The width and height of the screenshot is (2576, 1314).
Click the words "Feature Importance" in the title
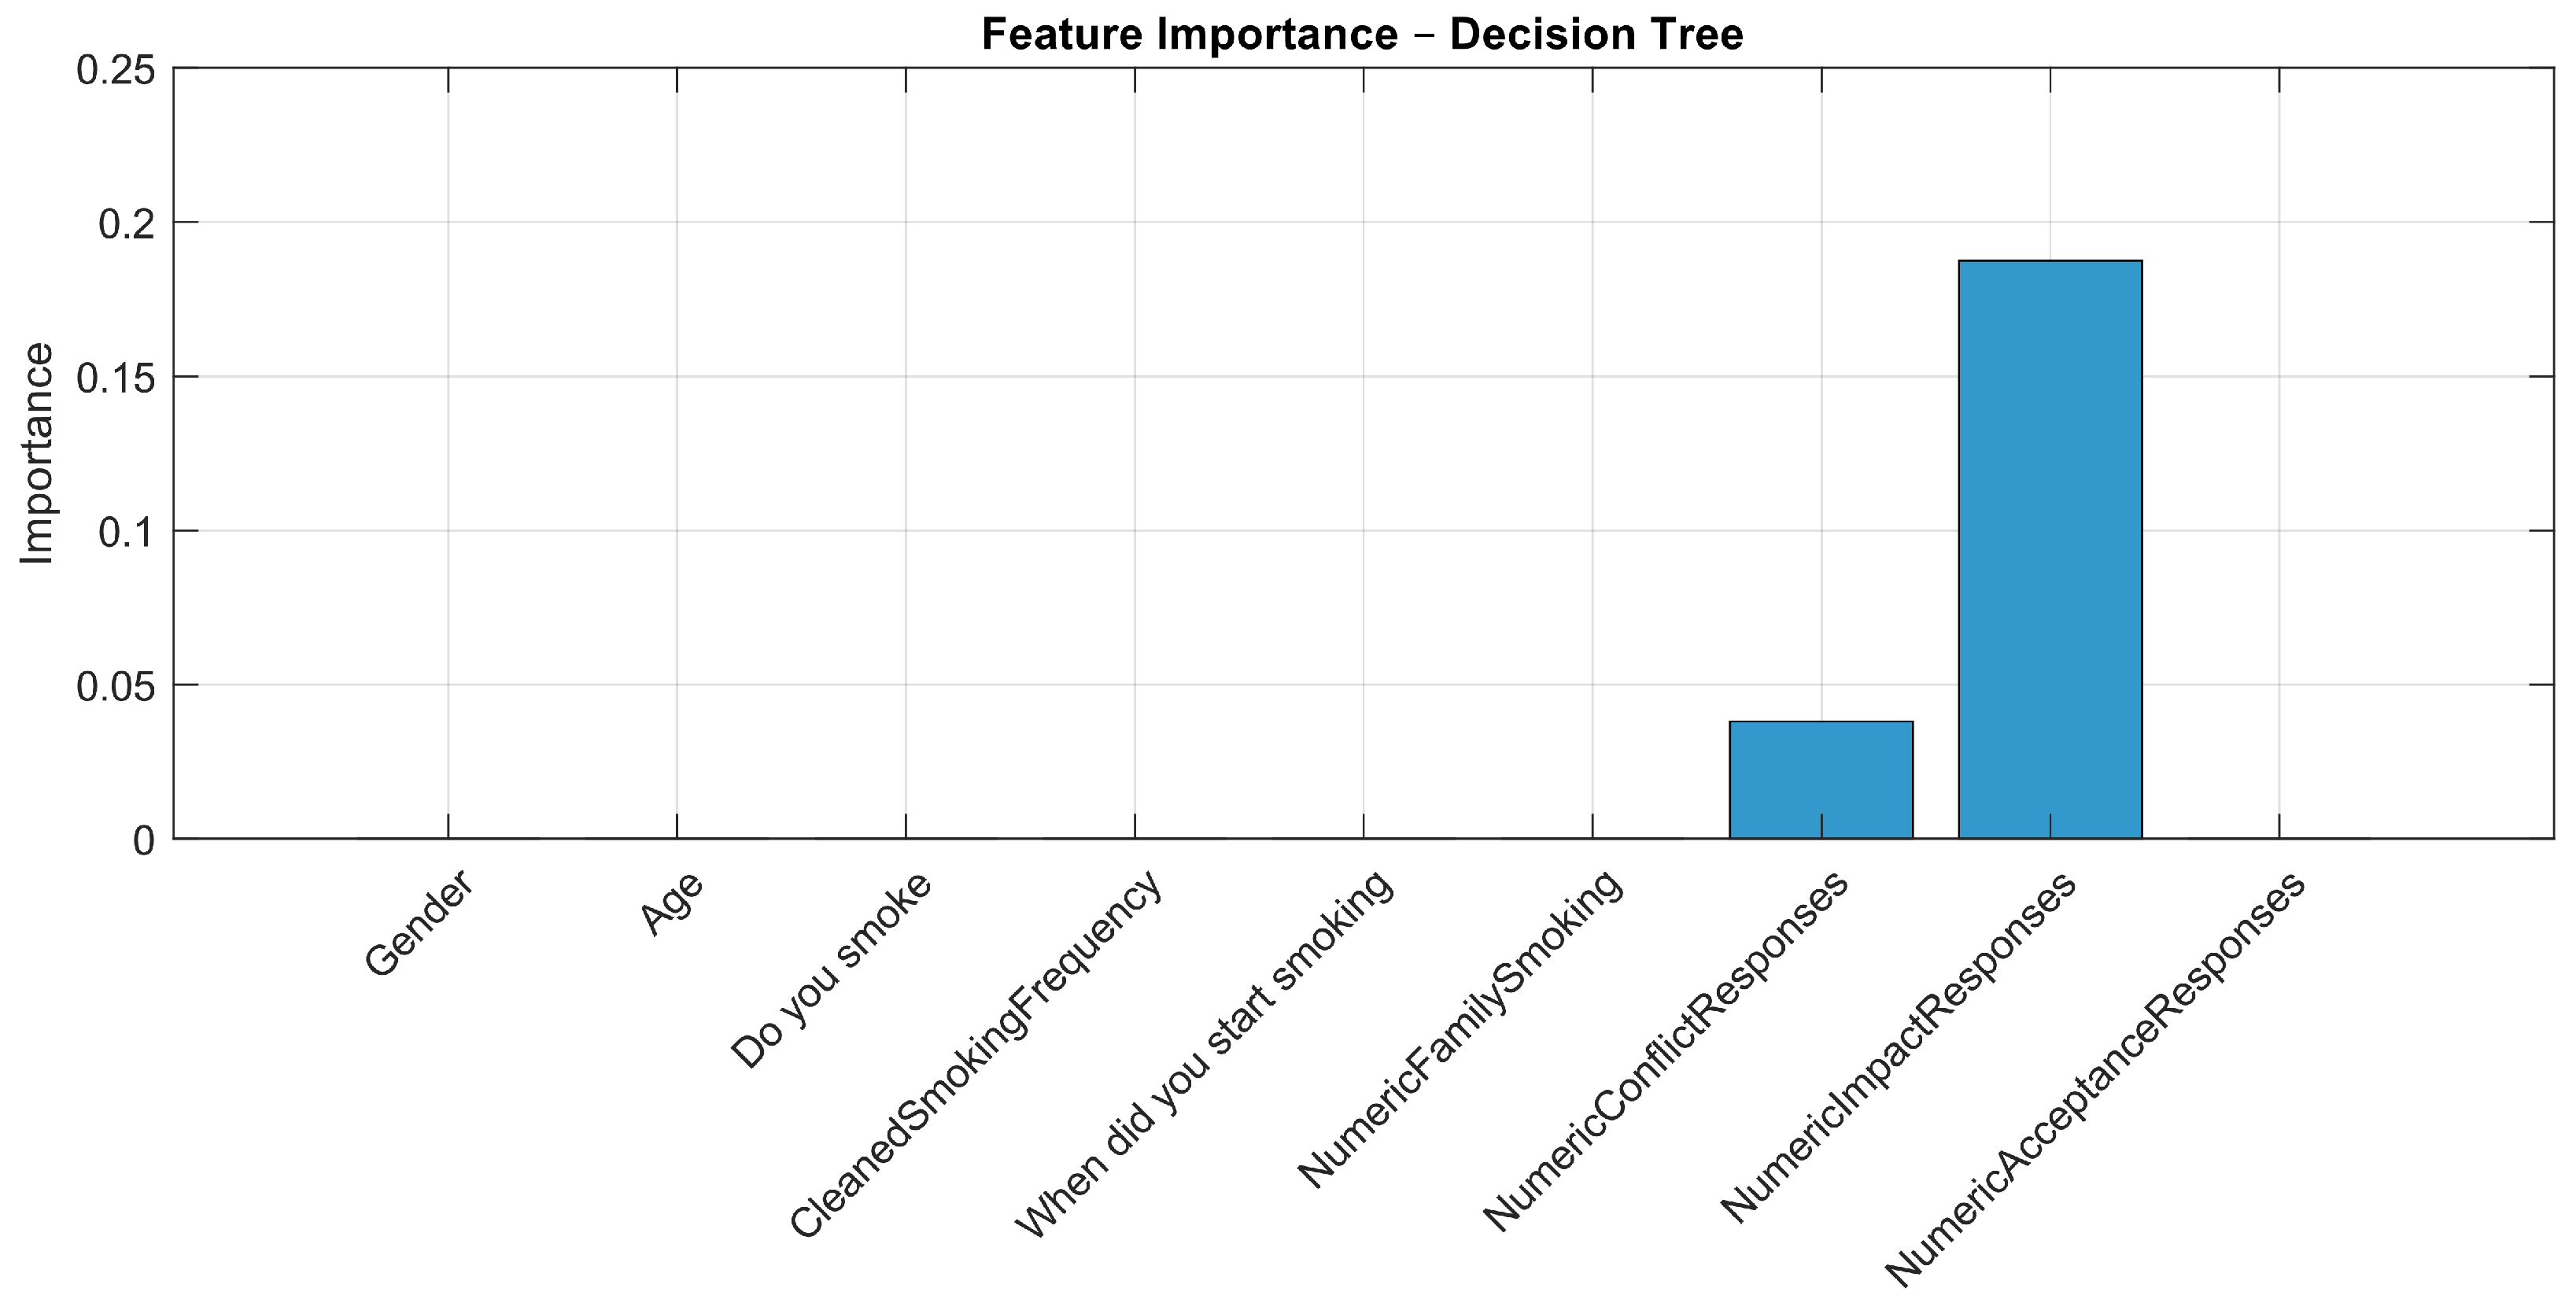pos(1189,34)
